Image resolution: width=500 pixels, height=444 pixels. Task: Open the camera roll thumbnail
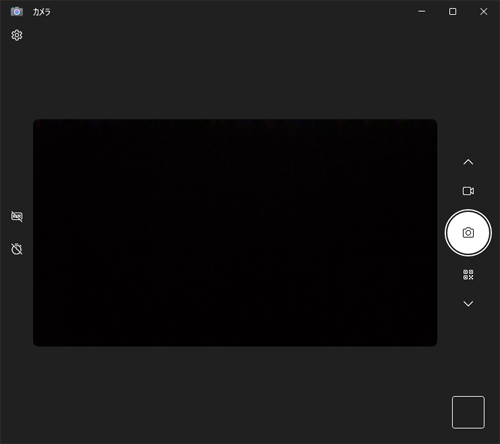[468, 412]
